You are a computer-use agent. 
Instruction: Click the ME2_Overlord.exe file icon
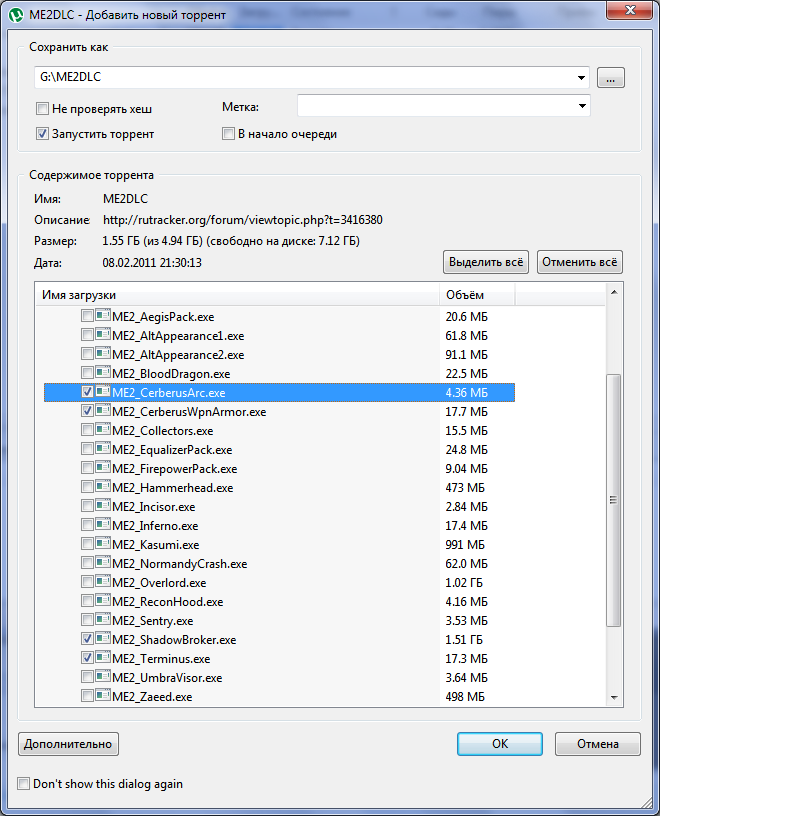[x=103, y=582]
